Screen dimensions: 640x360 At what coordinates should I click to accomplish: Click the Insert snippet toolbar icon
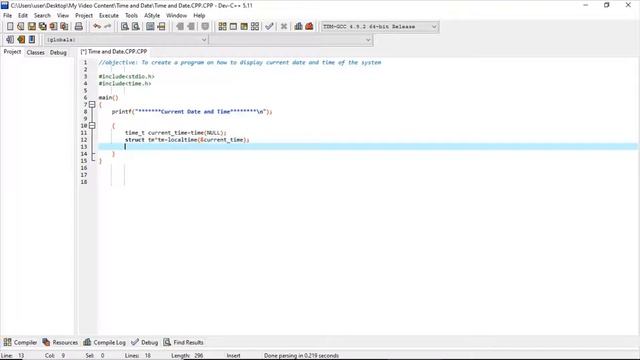click(10, 40)
